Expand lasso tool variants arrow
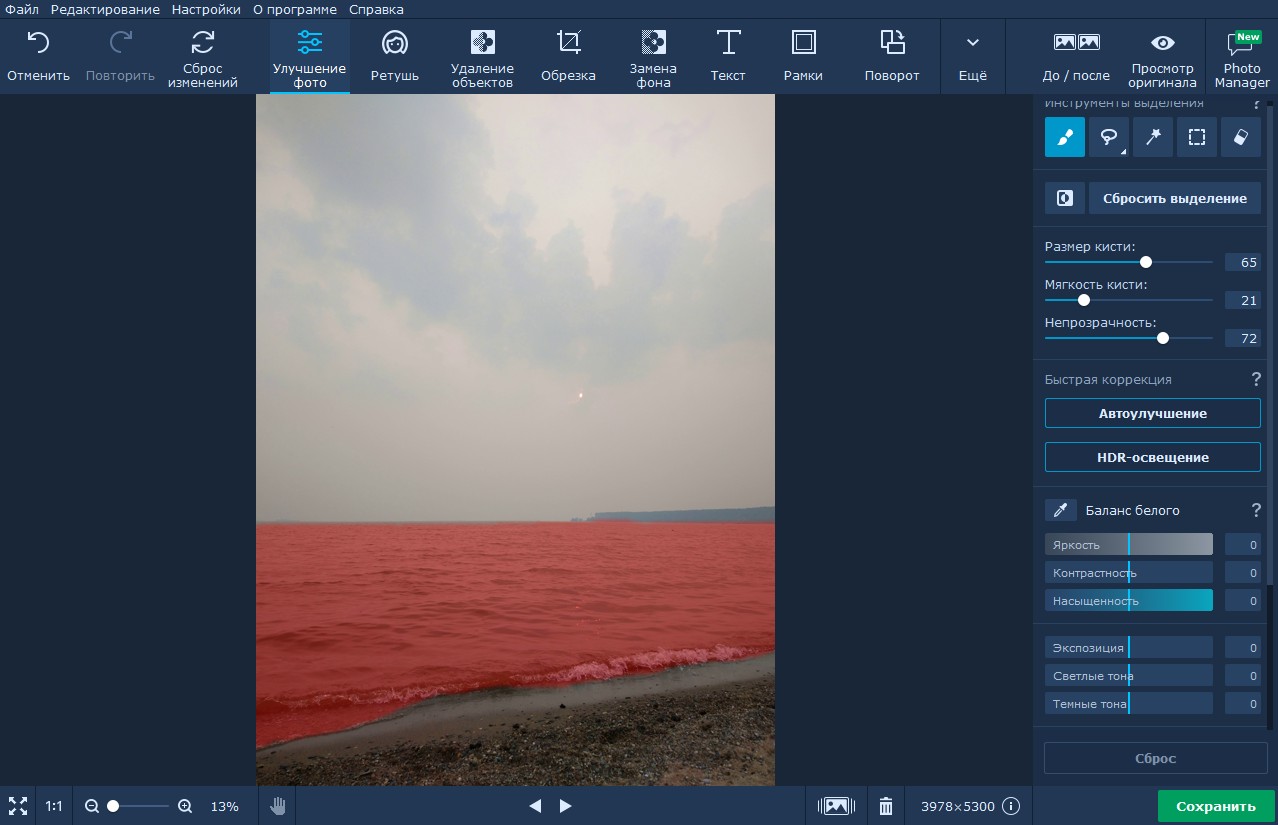Screen dimensions: 1278x825 [1123, 152]
